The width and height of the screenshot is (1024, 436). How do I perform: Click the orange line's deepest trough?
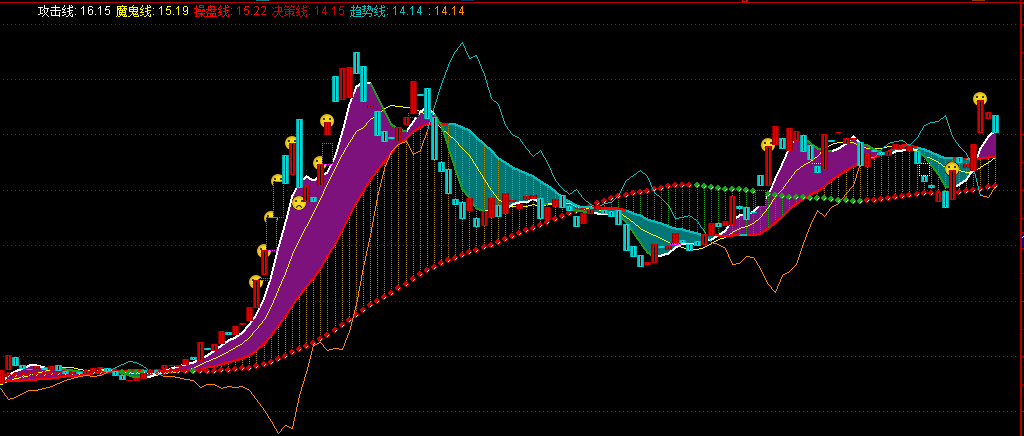(278, 431)
